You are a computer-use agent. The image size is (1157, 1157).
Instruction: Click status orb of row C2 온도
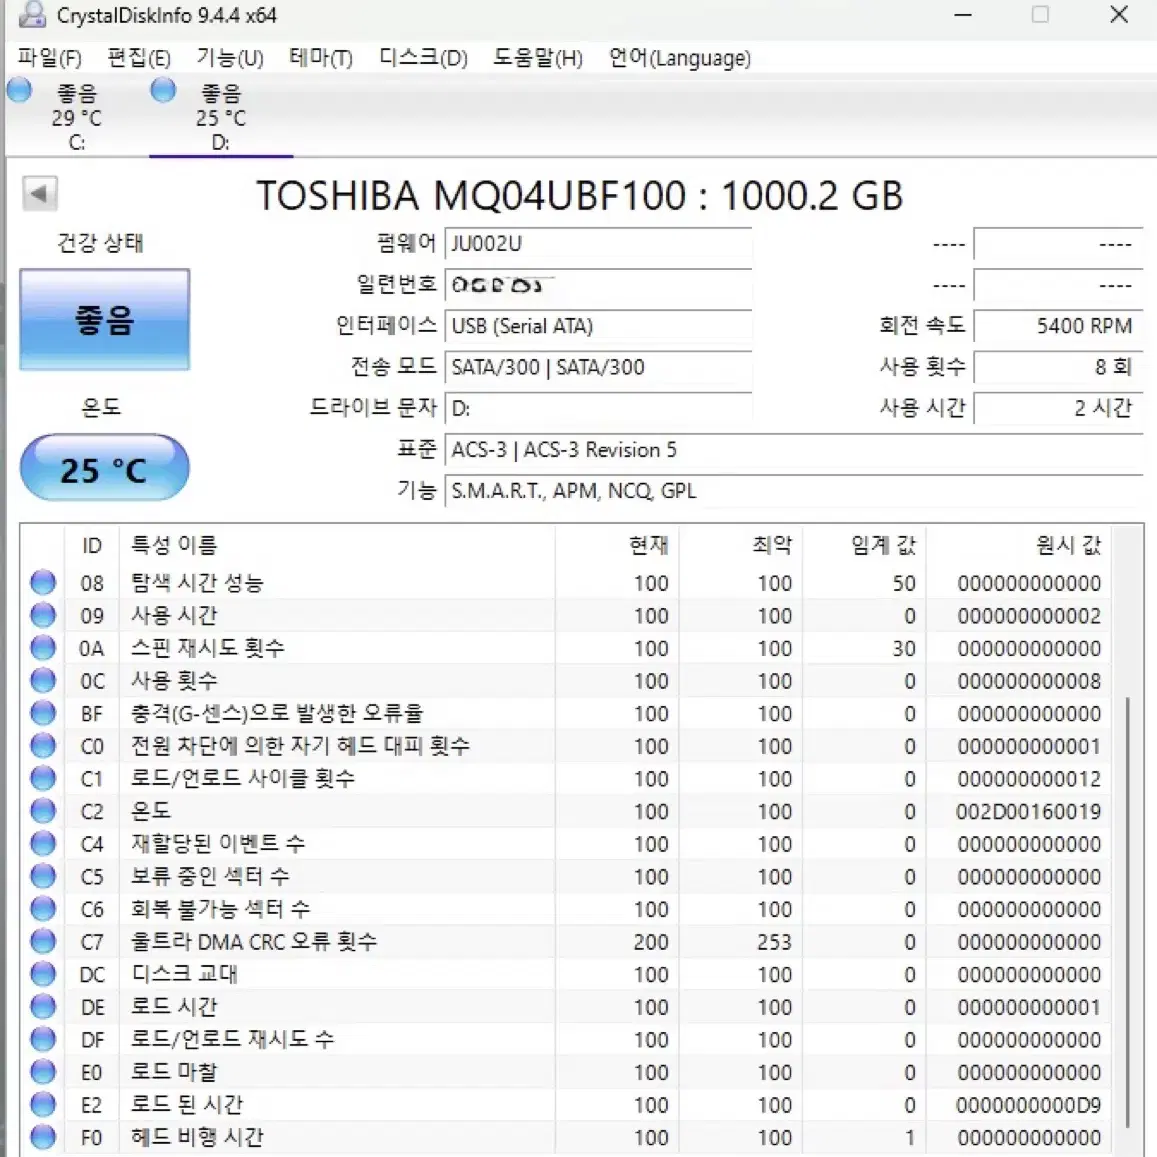coord(43,810)
